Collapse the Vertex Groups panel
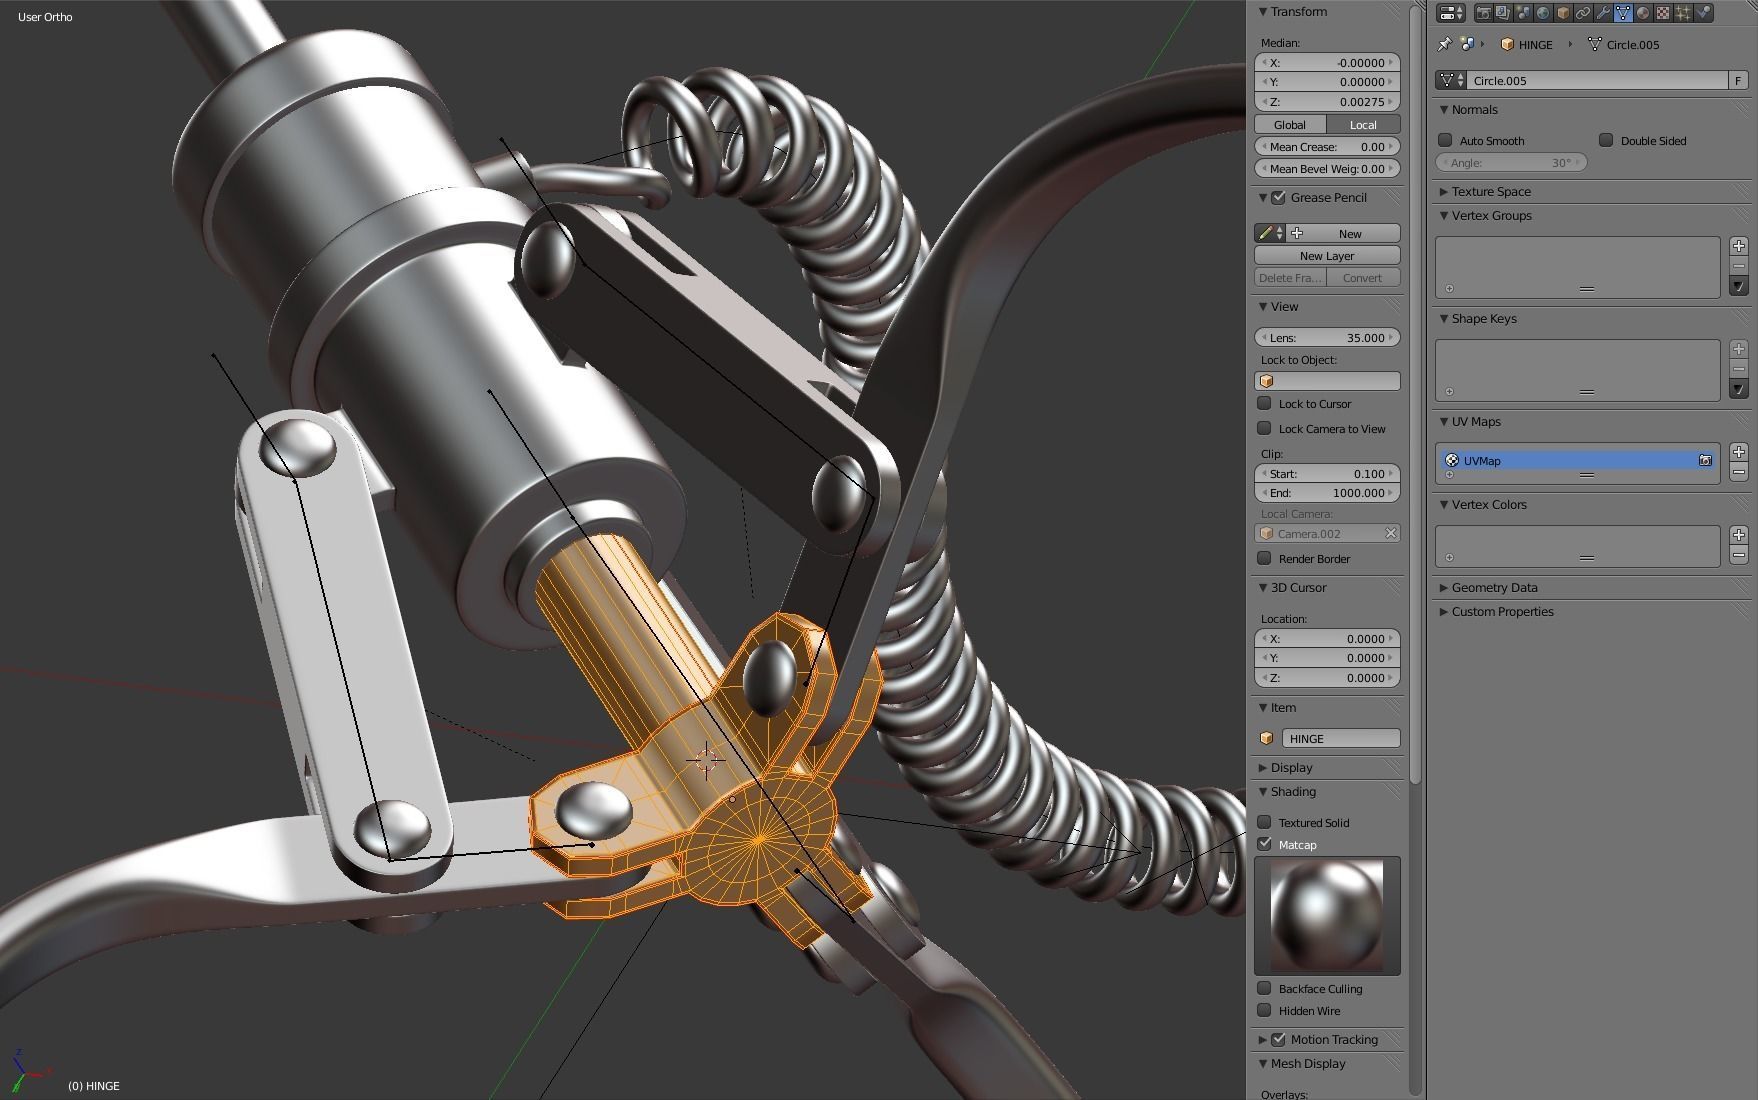This screenshot has width=1758, height=1100. (1444, 215)
